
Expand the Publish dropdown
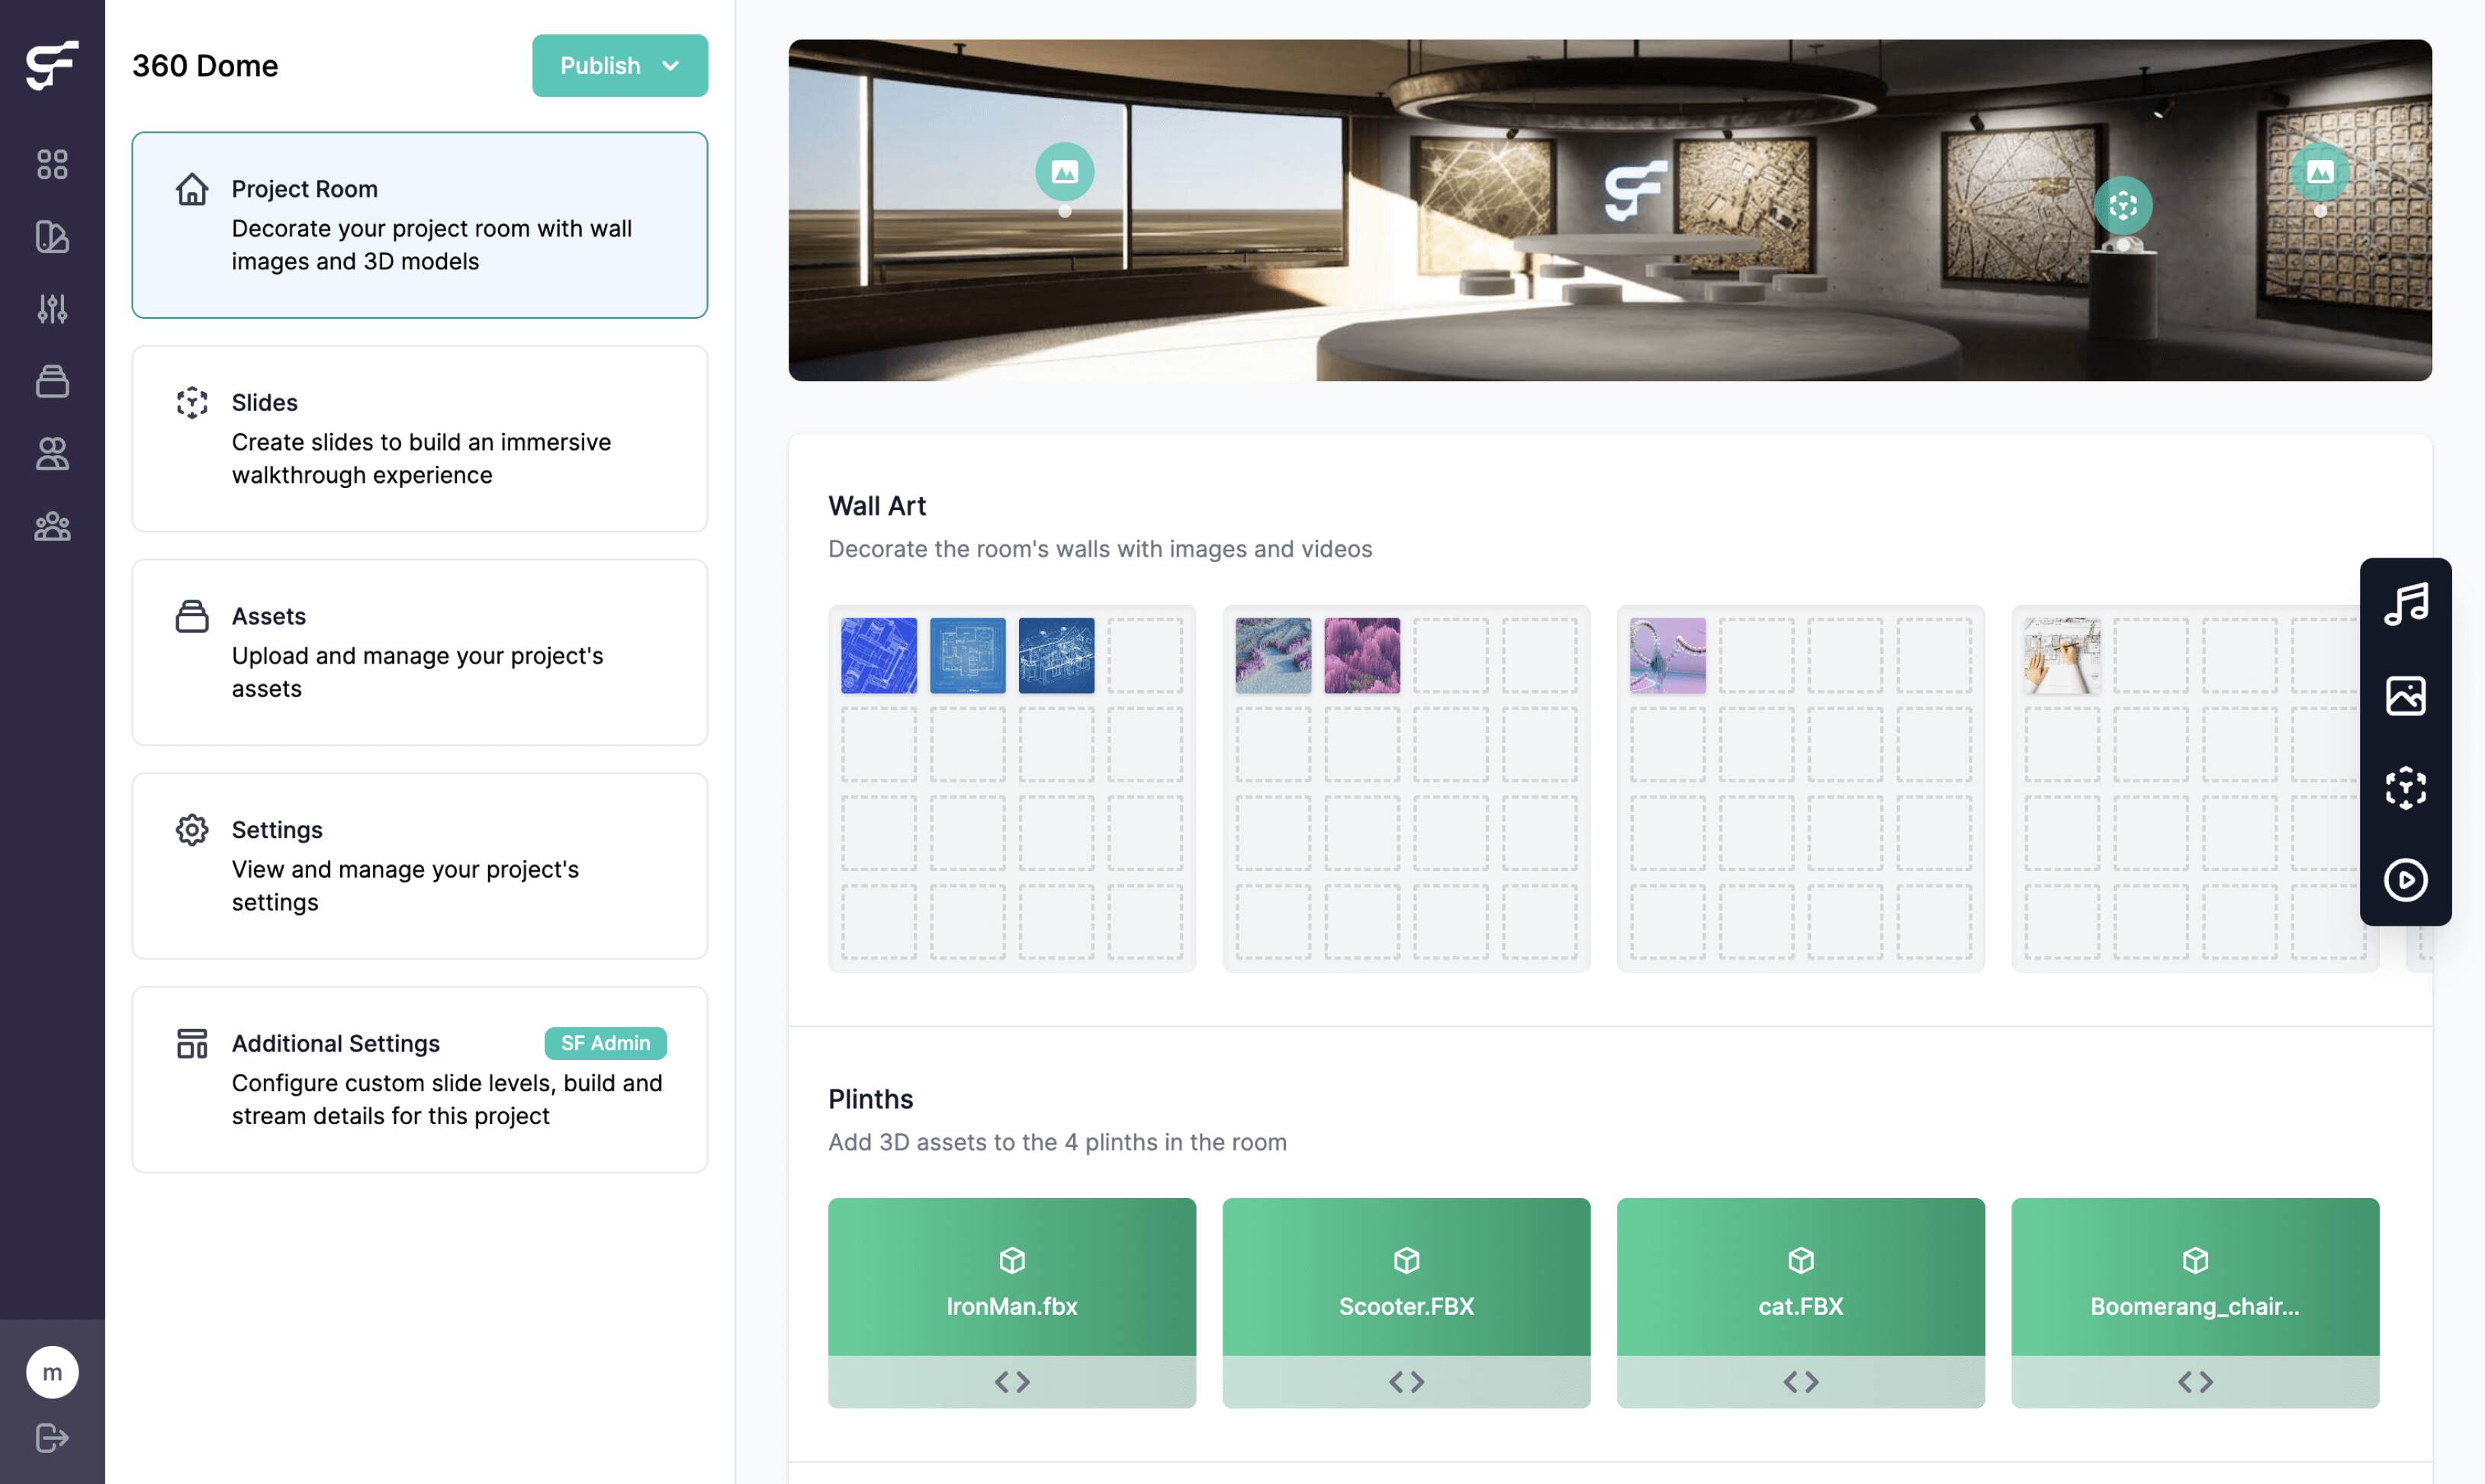(671, 66)
